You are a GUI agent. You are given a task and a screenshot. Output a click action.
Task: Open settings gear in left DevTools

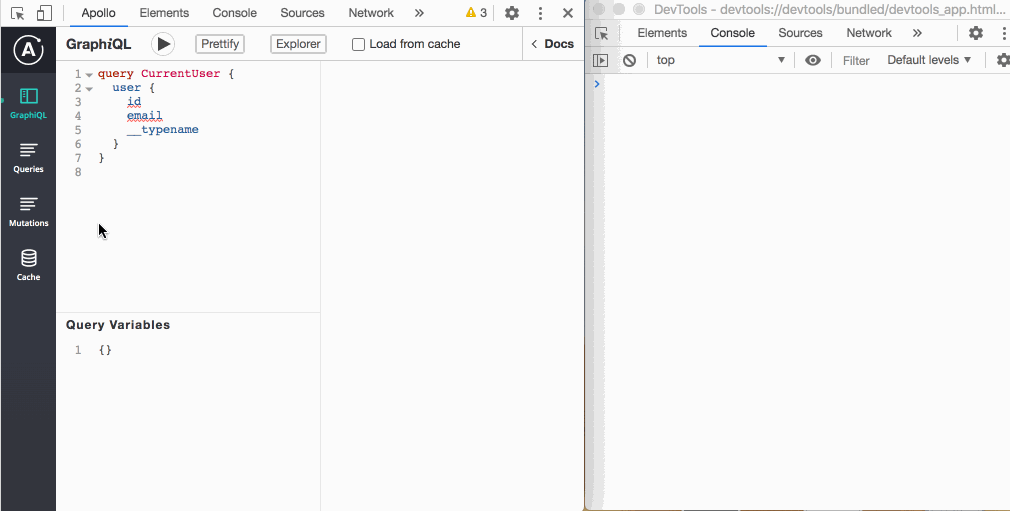coord(511,13)
